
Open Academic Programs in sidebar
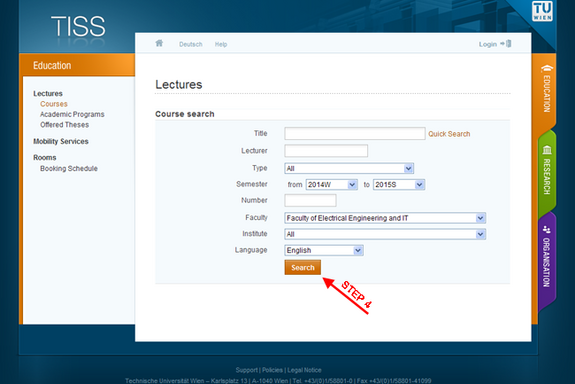(x=72, y=114)
